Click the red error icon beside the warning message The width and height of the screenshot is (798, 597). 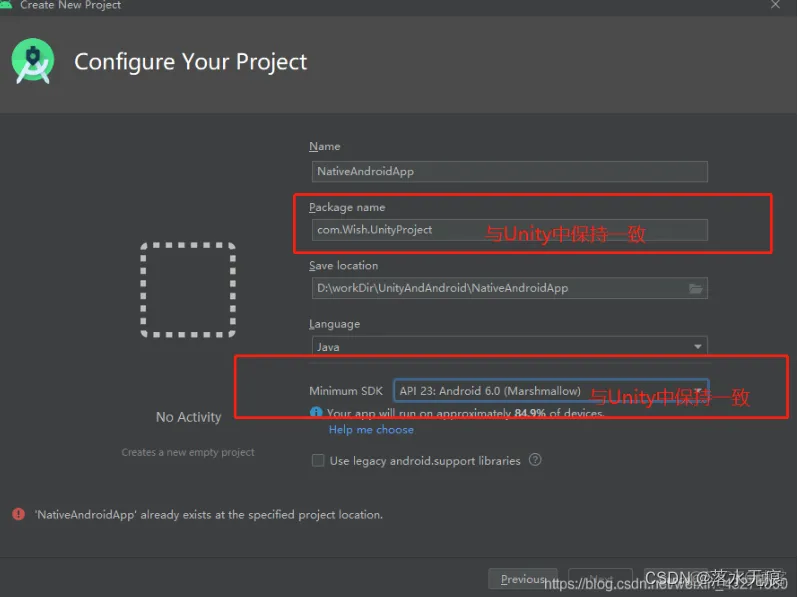point(18,514)
